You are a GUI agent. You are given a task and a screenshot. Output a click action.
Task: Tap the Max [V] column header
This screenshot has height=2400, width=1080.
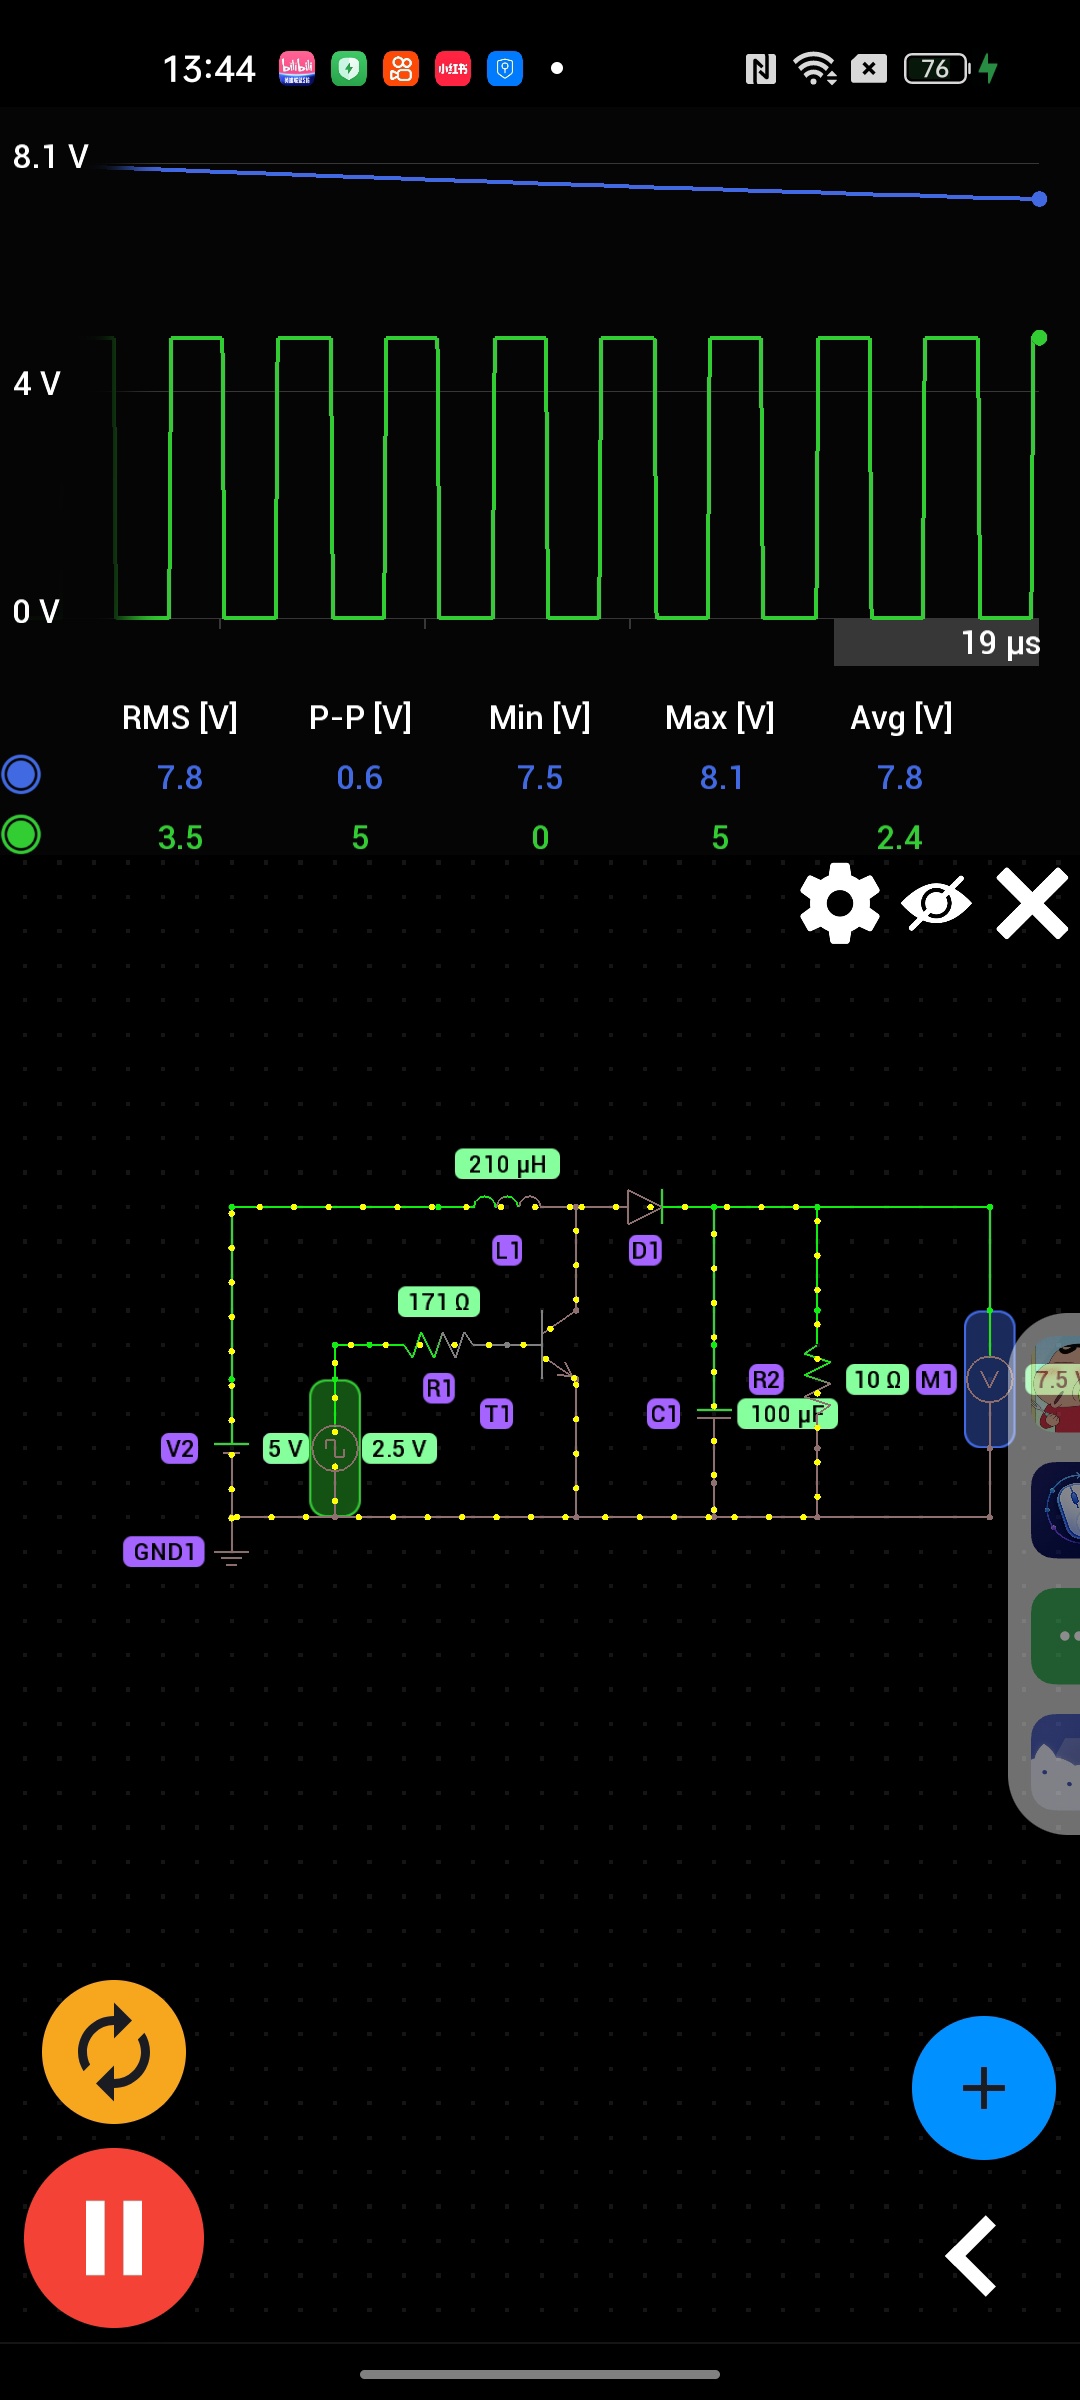click(x=720, y=717)
